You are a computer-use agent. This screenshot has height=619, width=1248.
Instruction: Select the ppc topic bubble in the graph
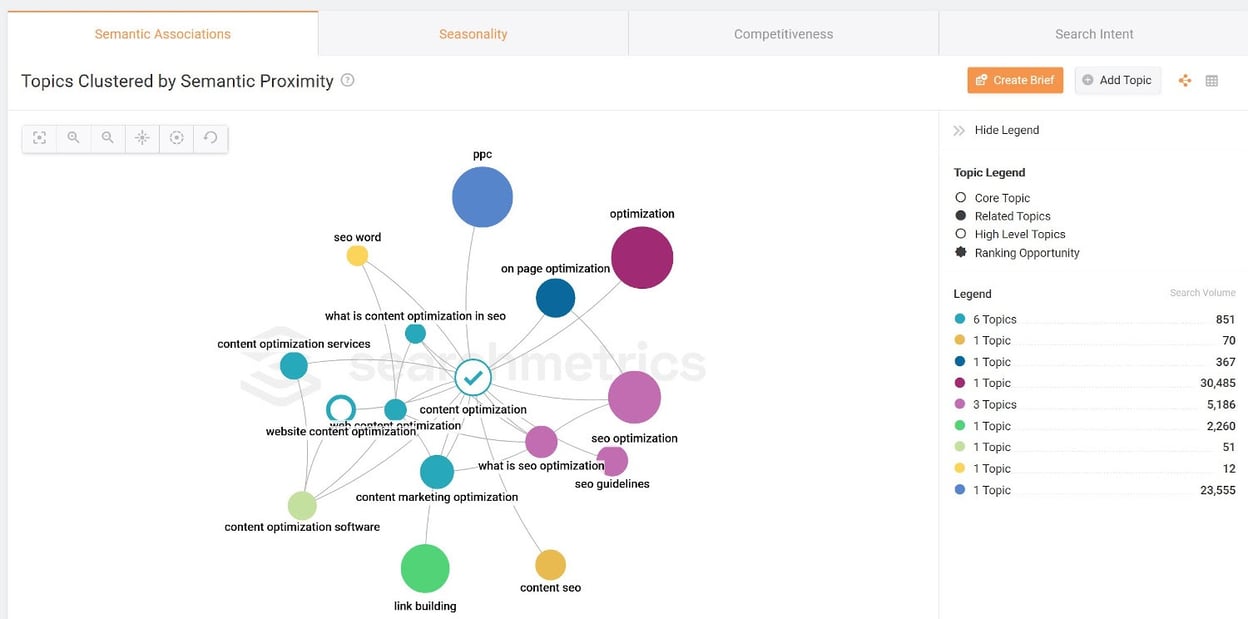482,196
